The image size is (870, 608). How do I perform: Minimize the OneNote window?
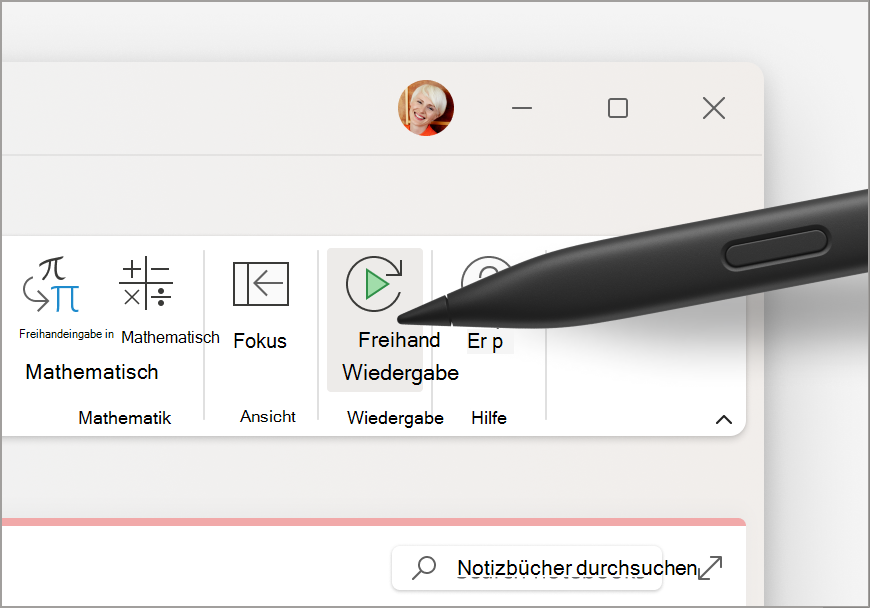tap(522, 108)
